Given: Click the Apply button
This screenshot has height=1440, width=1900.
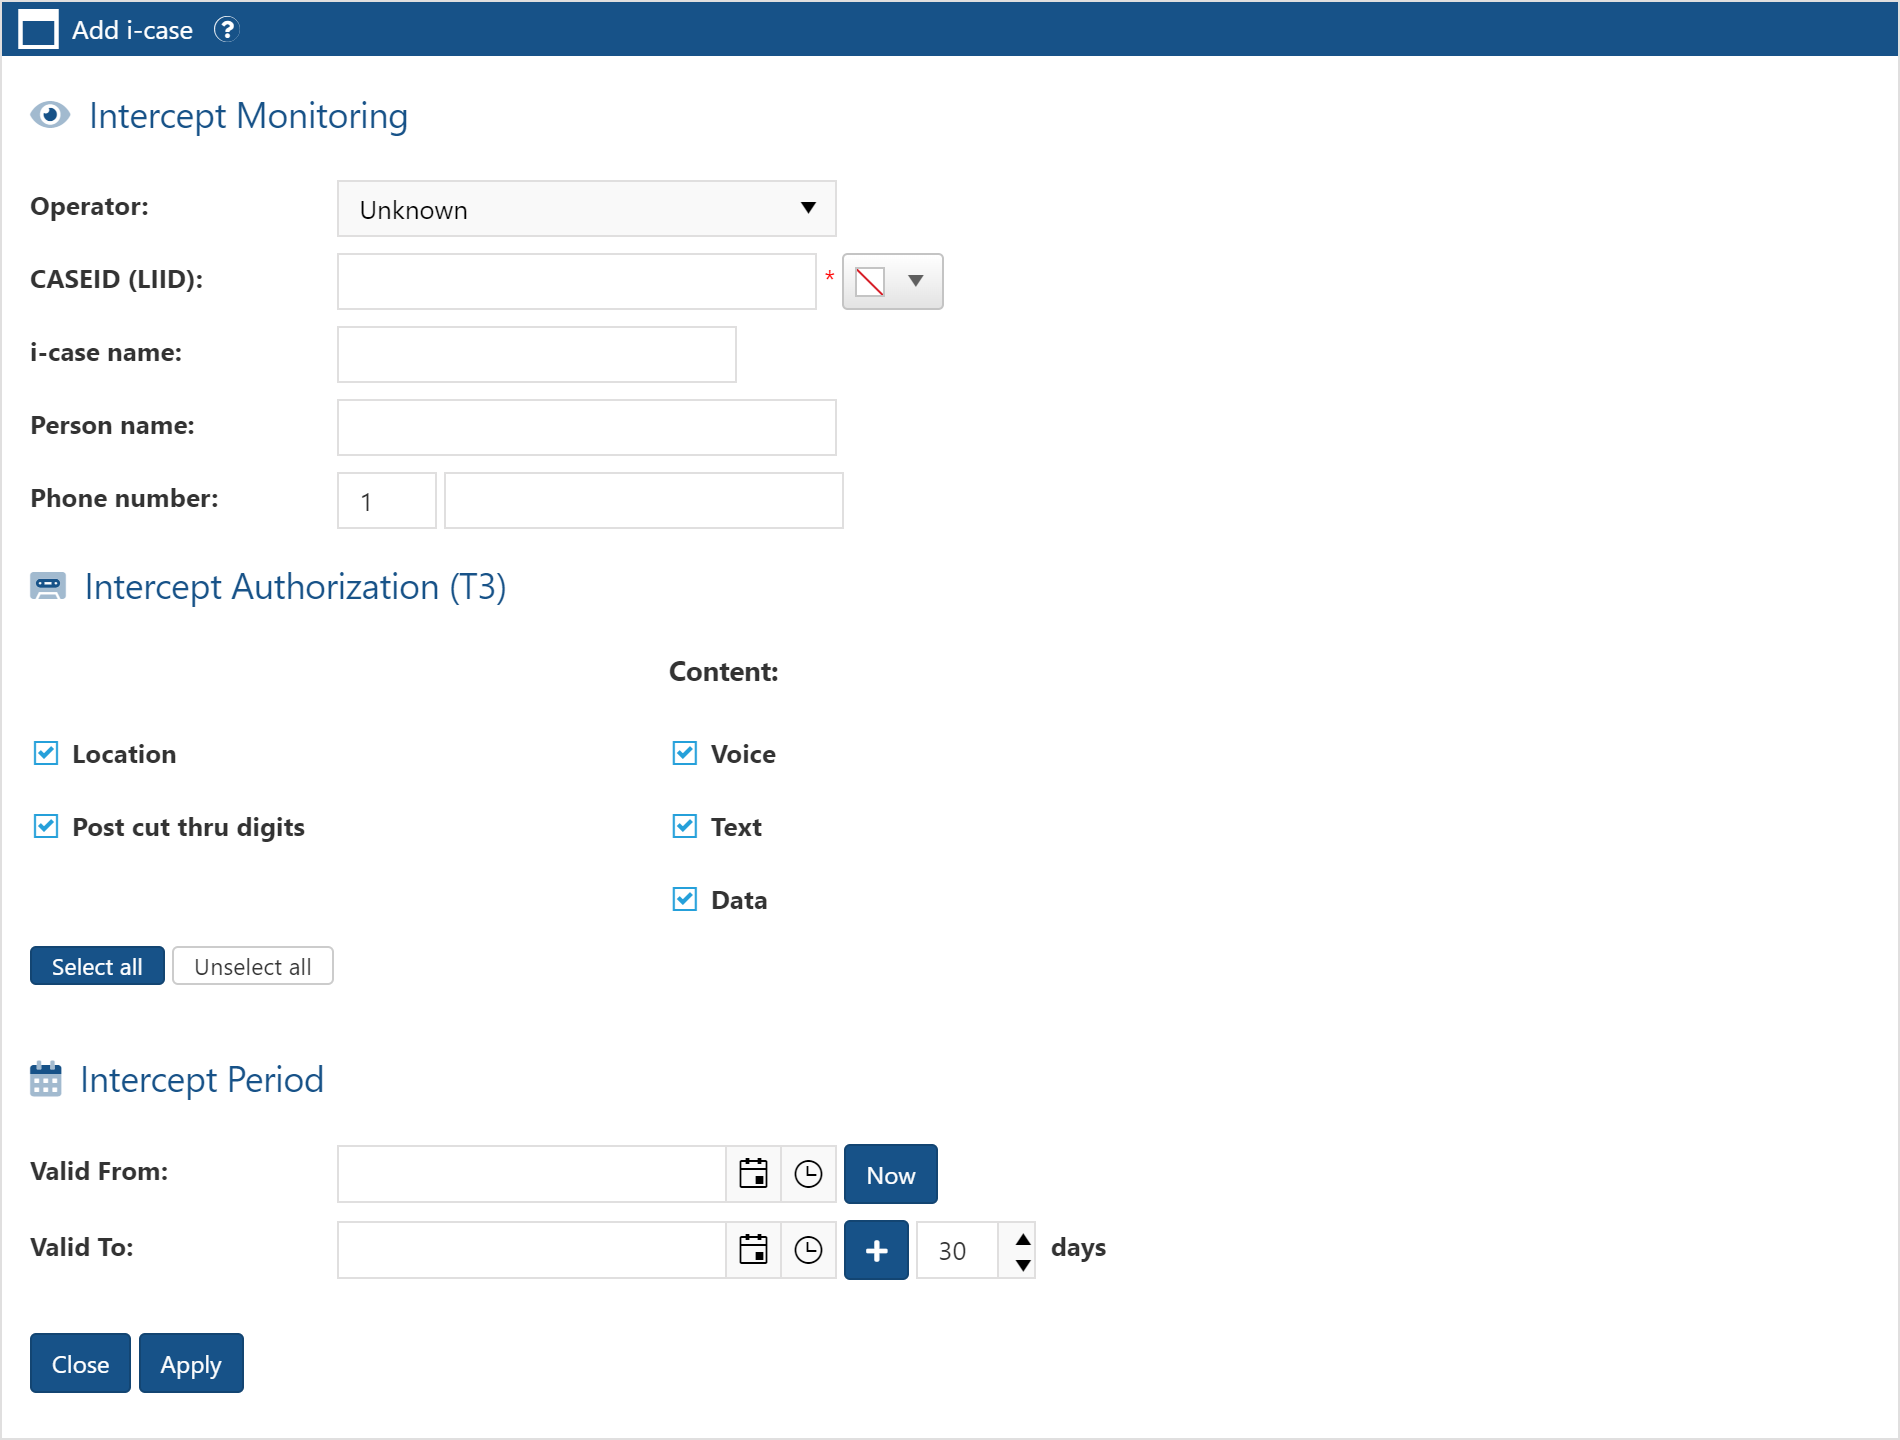Looking at the screenshot, I should click(191, 1363).
